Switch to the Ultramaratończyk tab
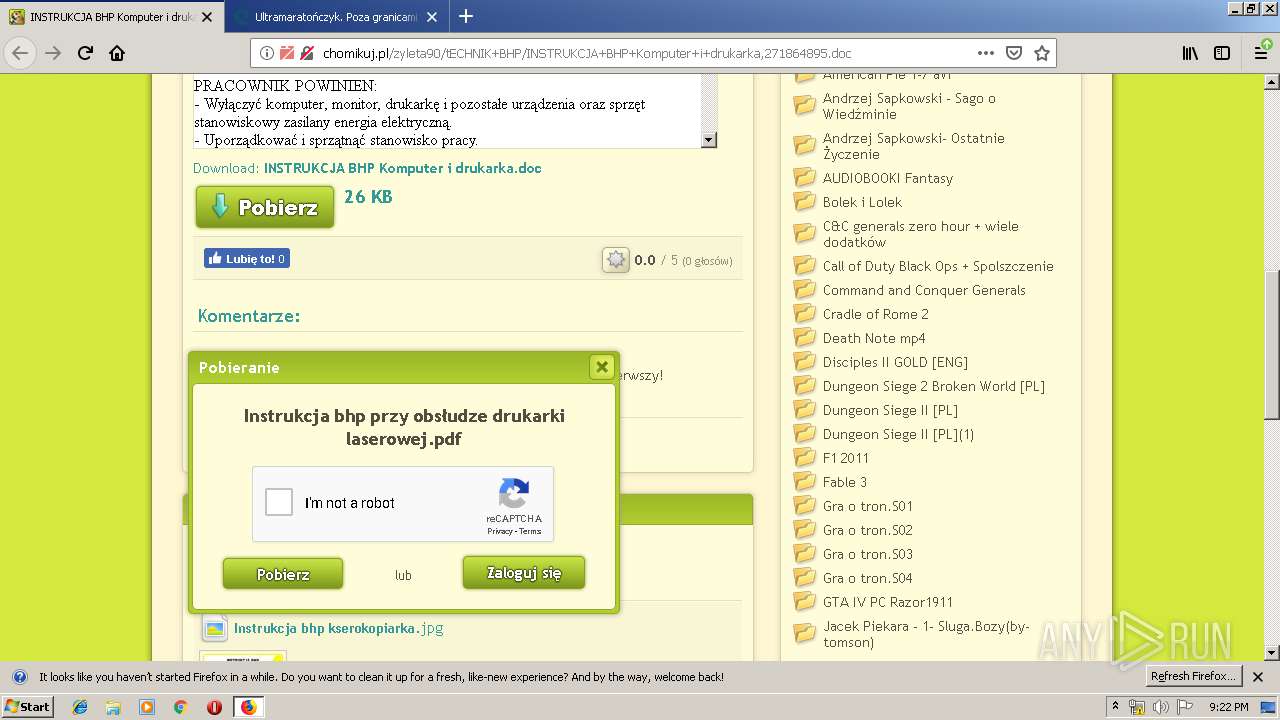 335,17
